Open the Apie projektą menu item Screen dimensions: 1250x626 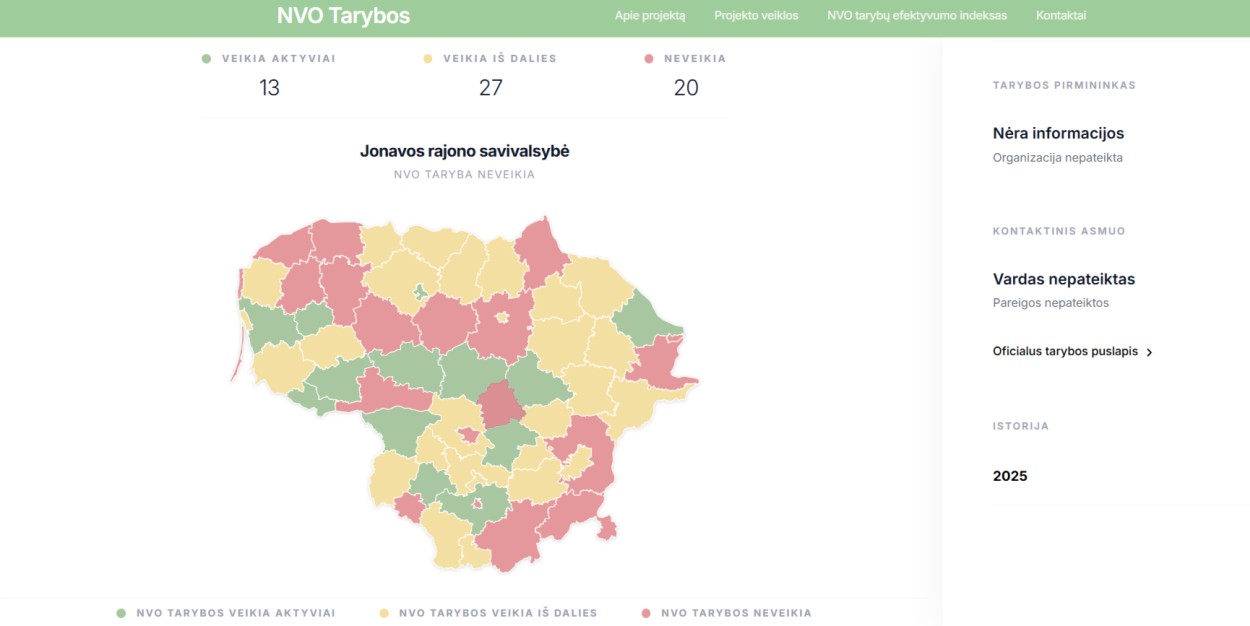tap(650, 16)
